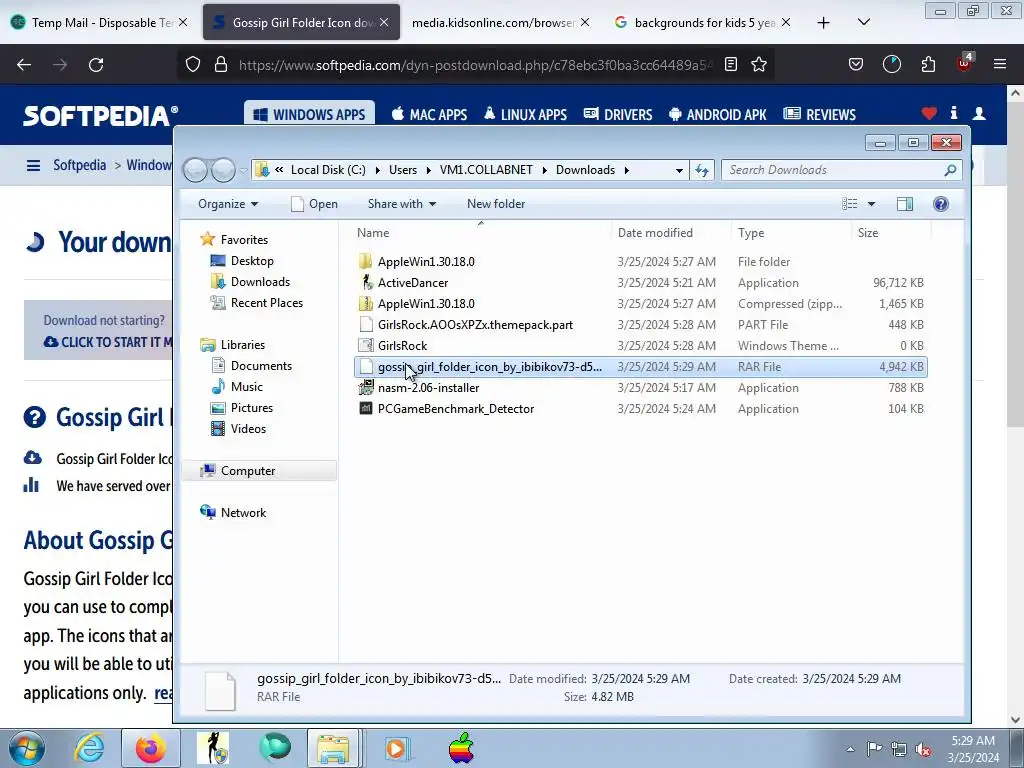1024x768 pixels.
Task: Click the padlock site security icon
Action: 221,65
